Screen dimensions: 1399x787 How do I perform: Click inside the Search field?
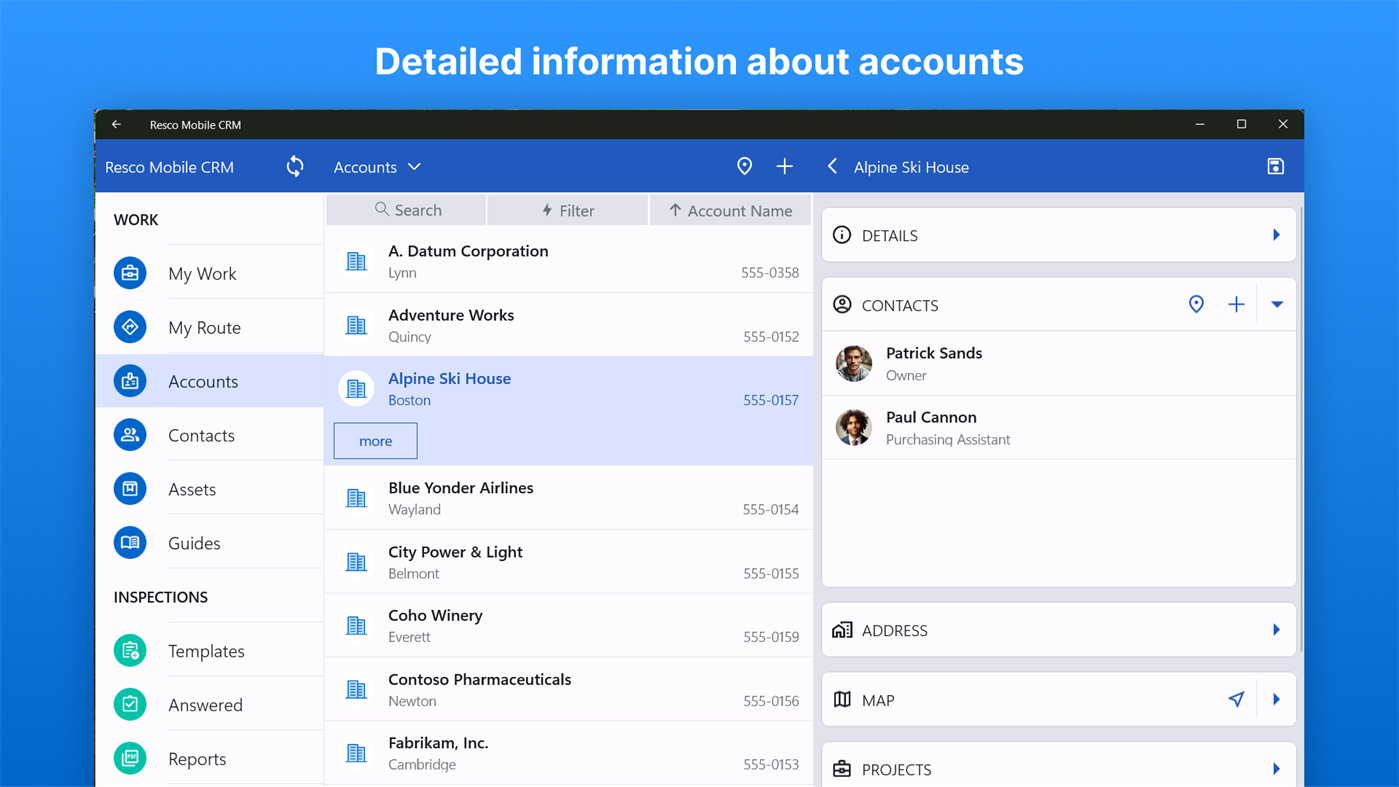pos(406,210)
